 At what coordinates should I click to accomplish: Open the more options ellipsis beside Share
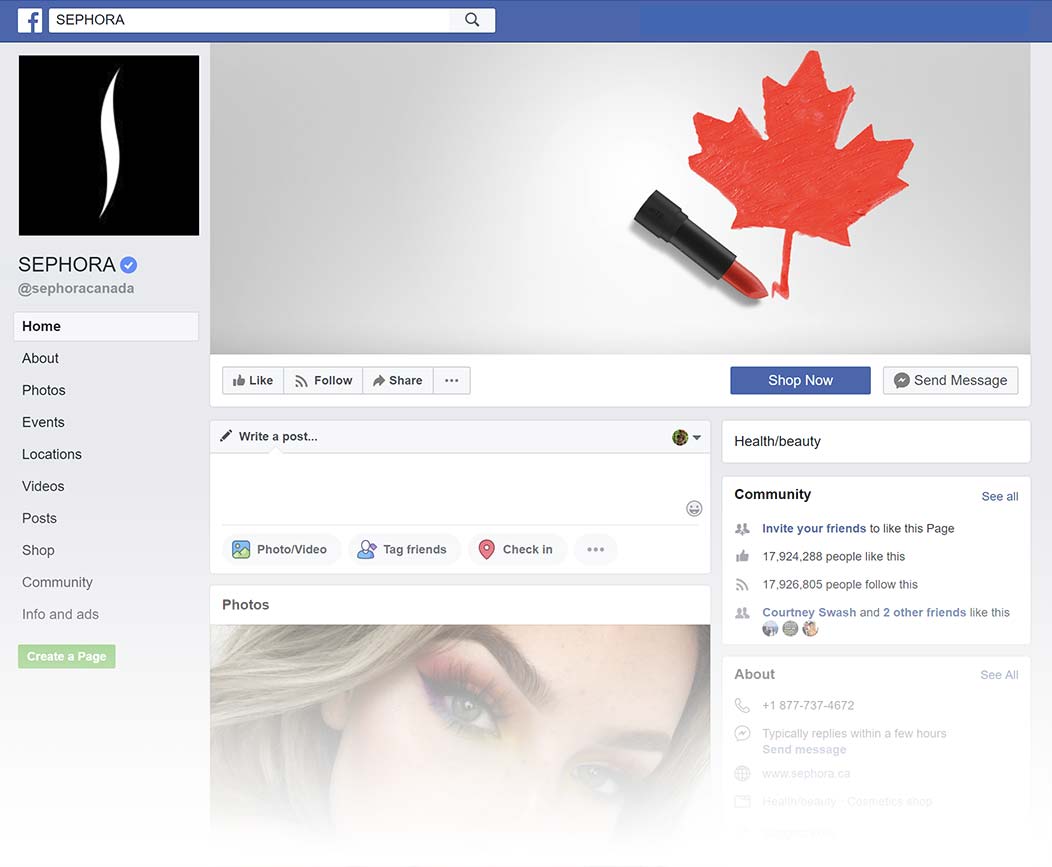(x=452, y=380)
